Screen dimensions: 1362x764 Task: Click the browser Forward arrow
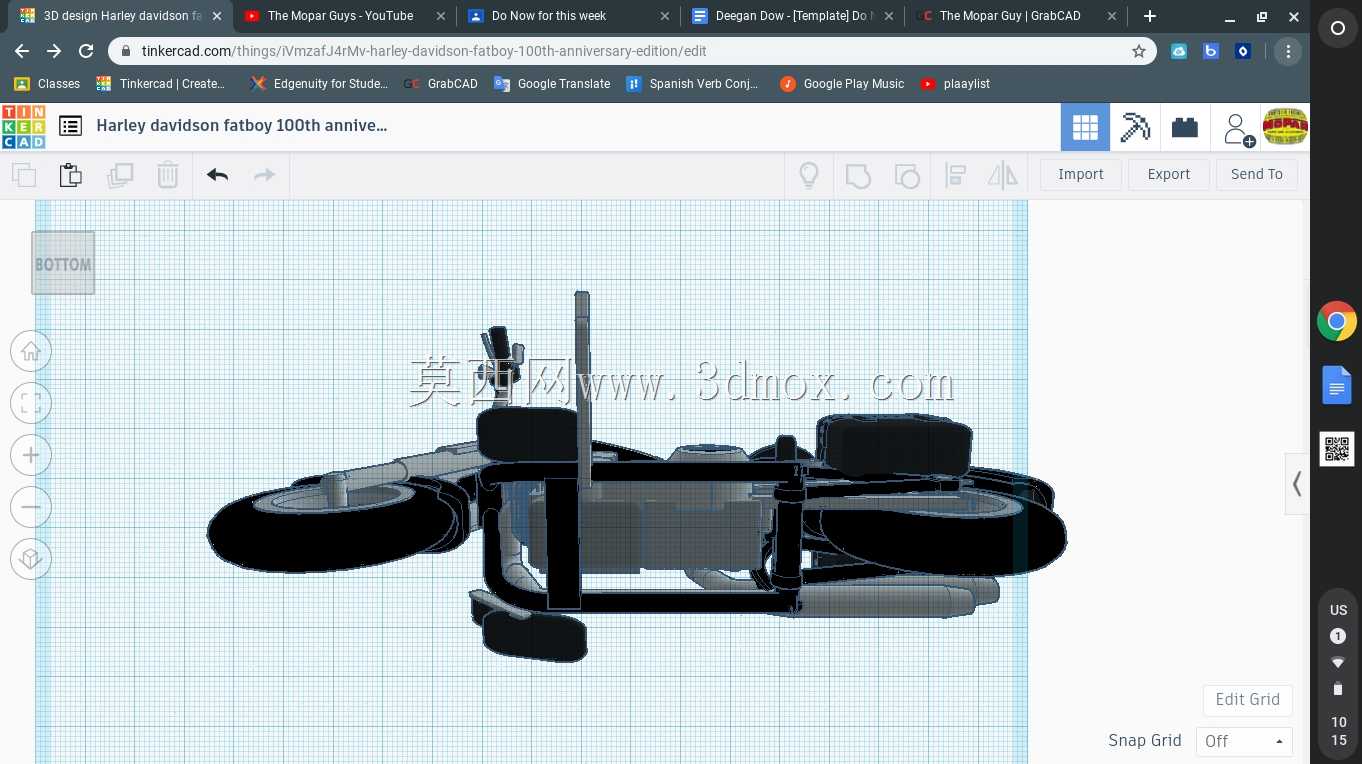54,51
